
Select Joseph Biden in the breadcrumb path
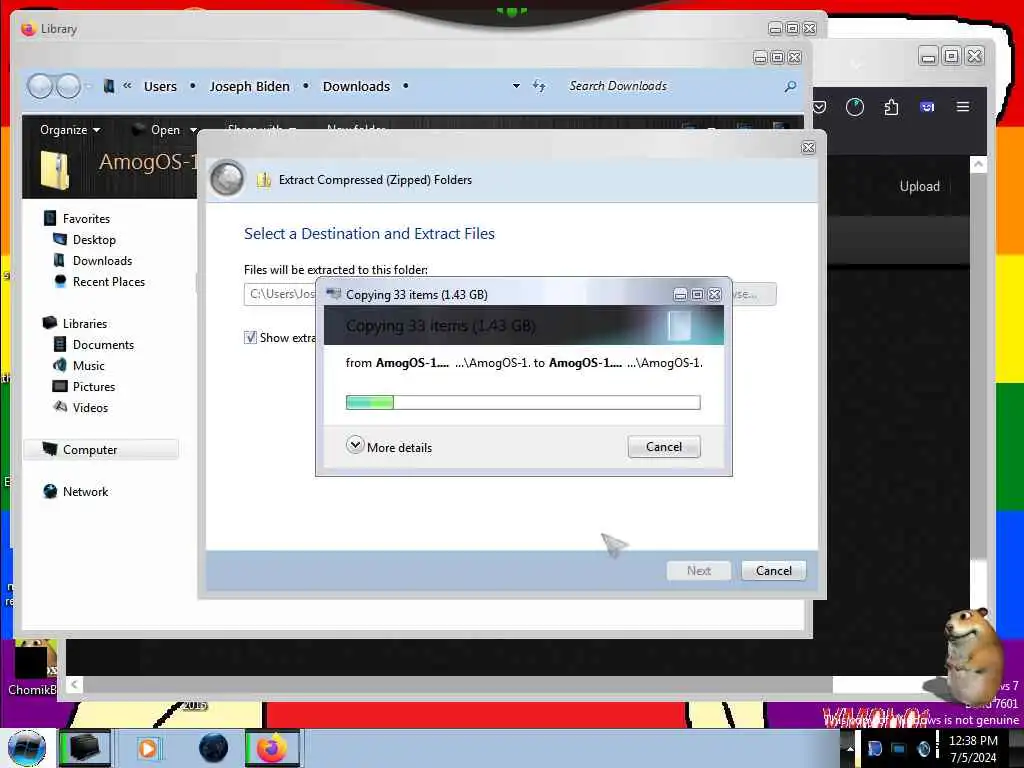(x=249, y=86)
